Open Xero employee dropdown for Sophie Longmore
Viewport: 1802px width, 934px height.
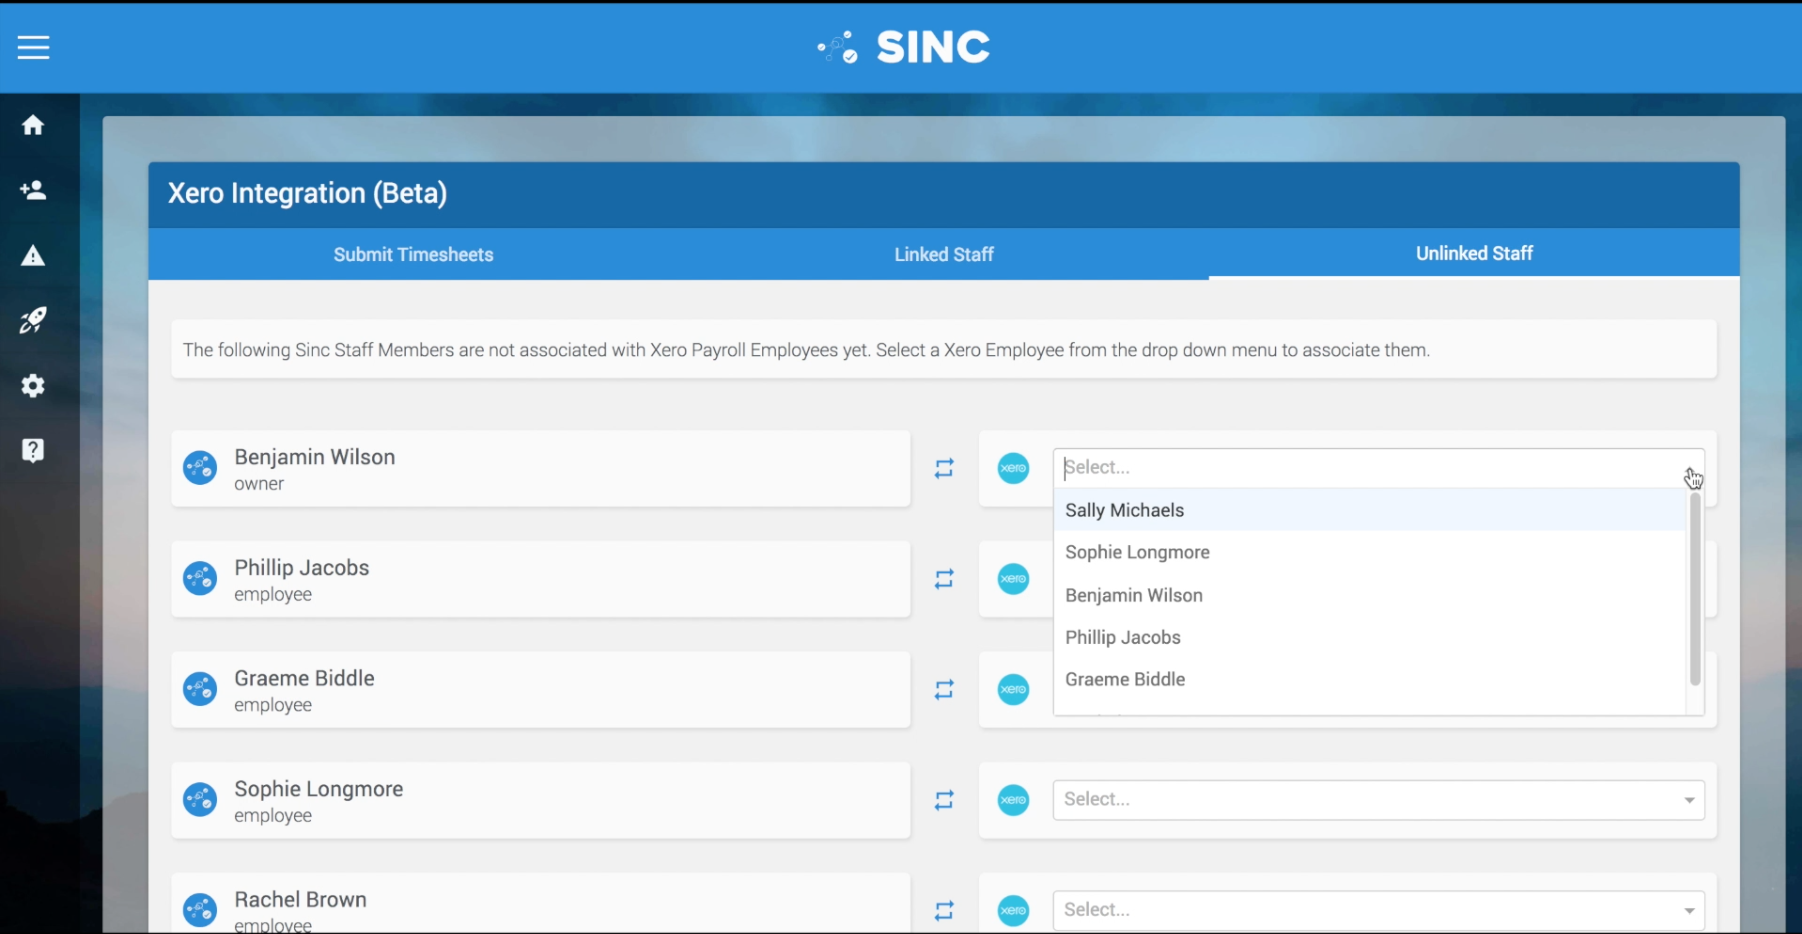click(1378, 800)
